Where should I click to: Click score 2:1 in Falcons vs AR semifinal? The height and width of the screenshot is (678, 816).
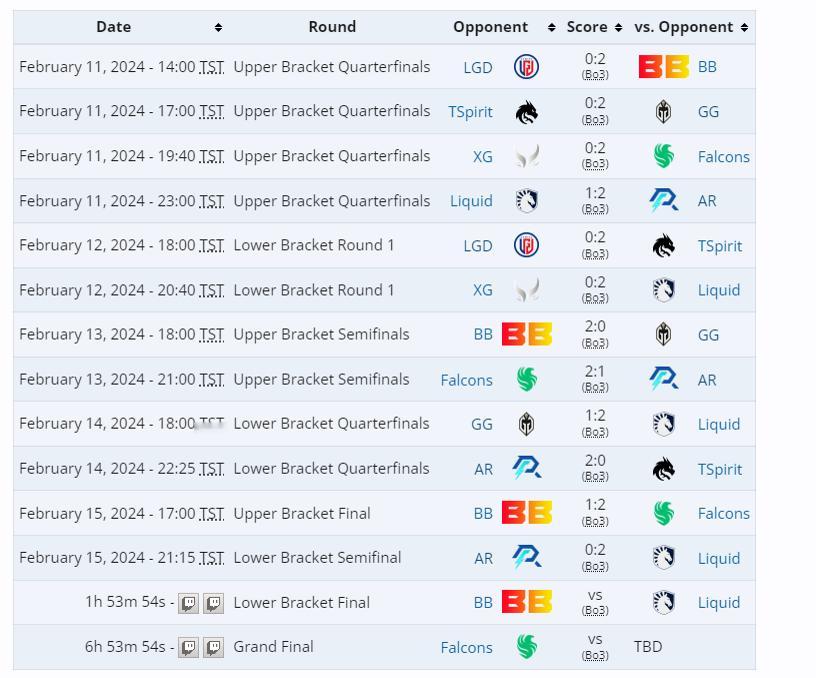coord(595,372)
